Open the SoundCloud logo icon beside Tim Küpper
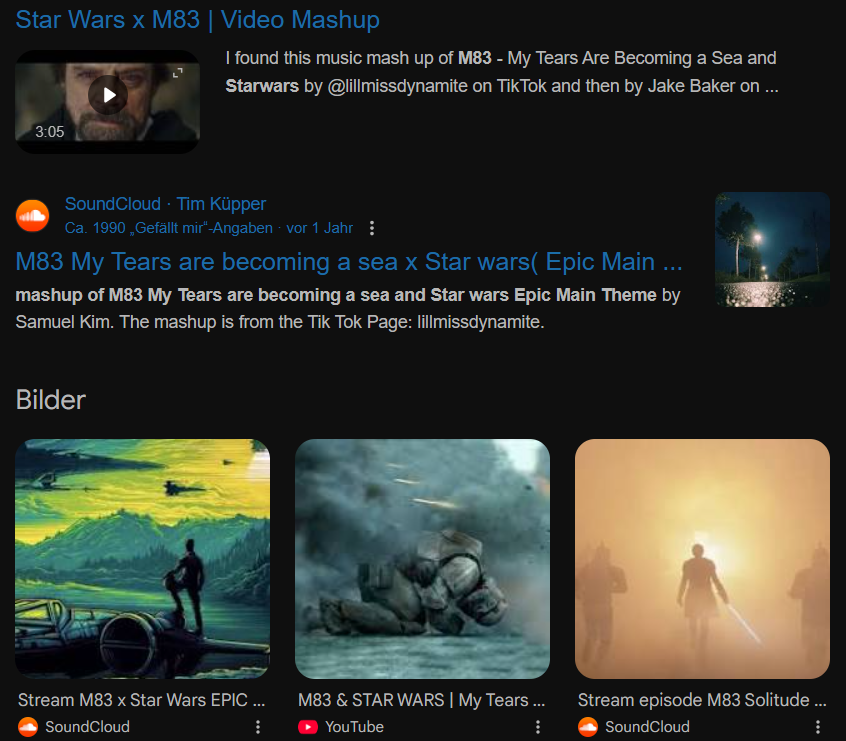Screen dimensions: 846x741 pyautogui.click(x=32, y=216)
